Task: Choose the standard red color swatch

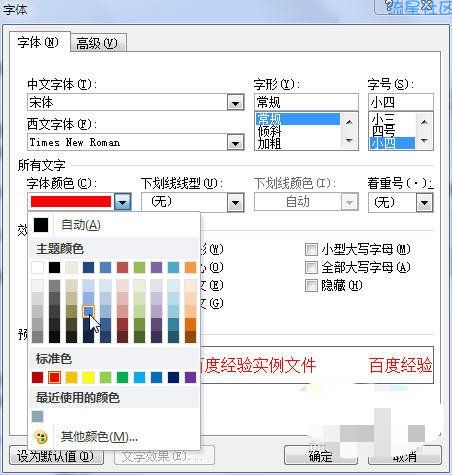Action: (x=54, y=377)
